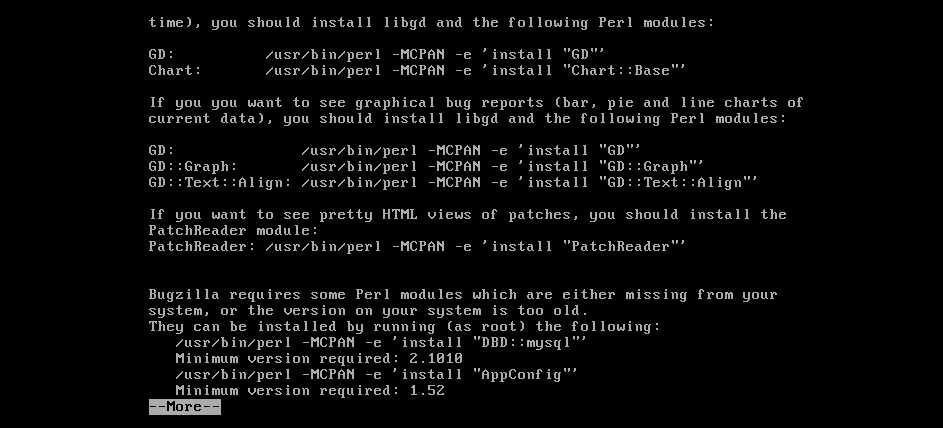Click the "GD::Graph:" module label
The width and height of the screenshot is (943, 428).
[x=193, y=166]
